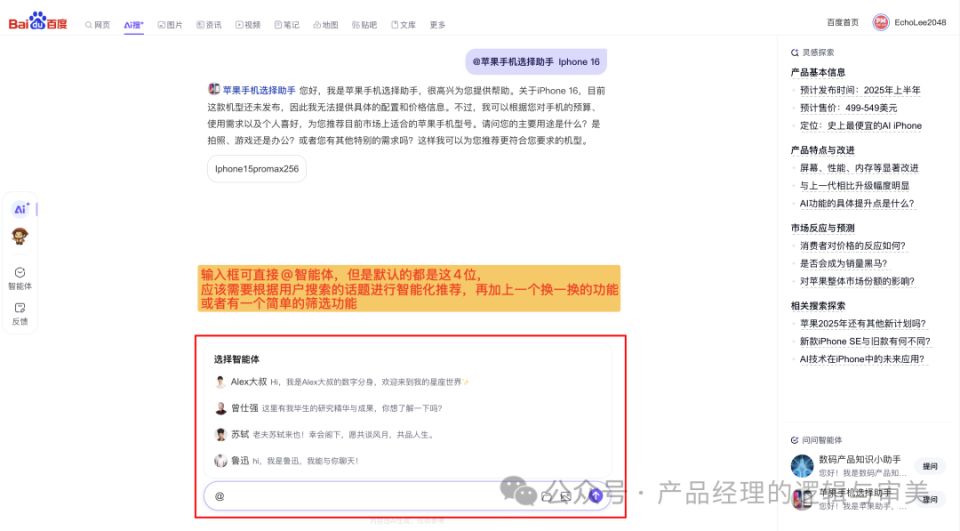Screen dimensions: 960x531
Task: Click the Ai icon in left sidebar
Action: (x=20, y=209)
